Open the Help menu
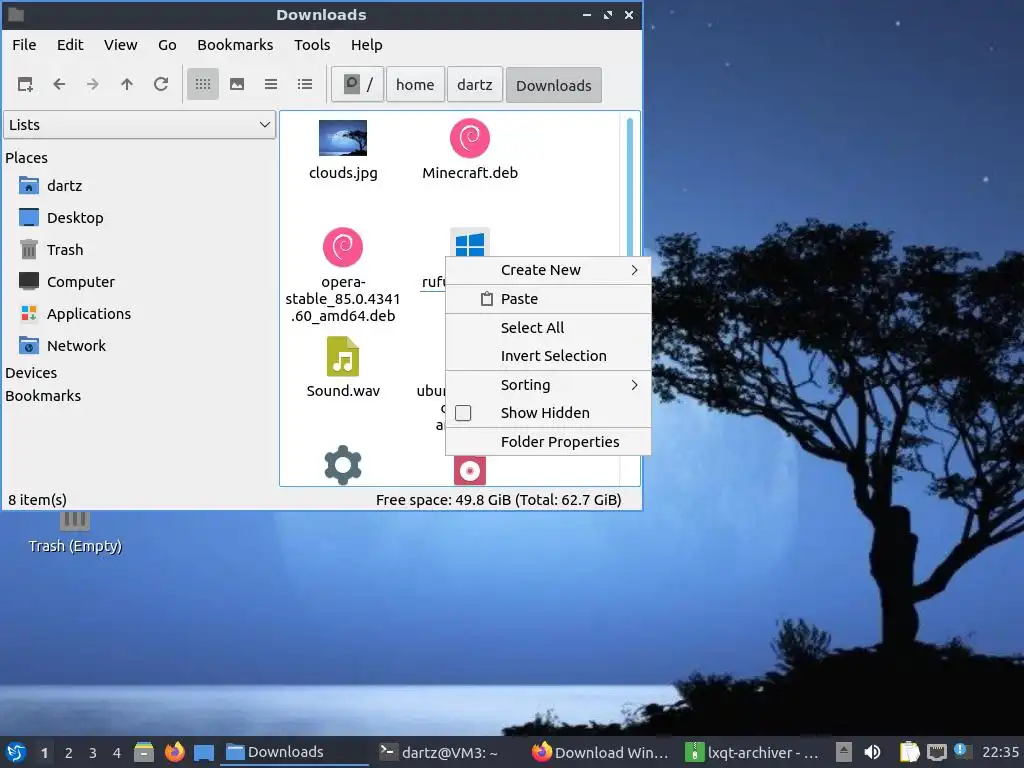 click(x=366, y=45)
